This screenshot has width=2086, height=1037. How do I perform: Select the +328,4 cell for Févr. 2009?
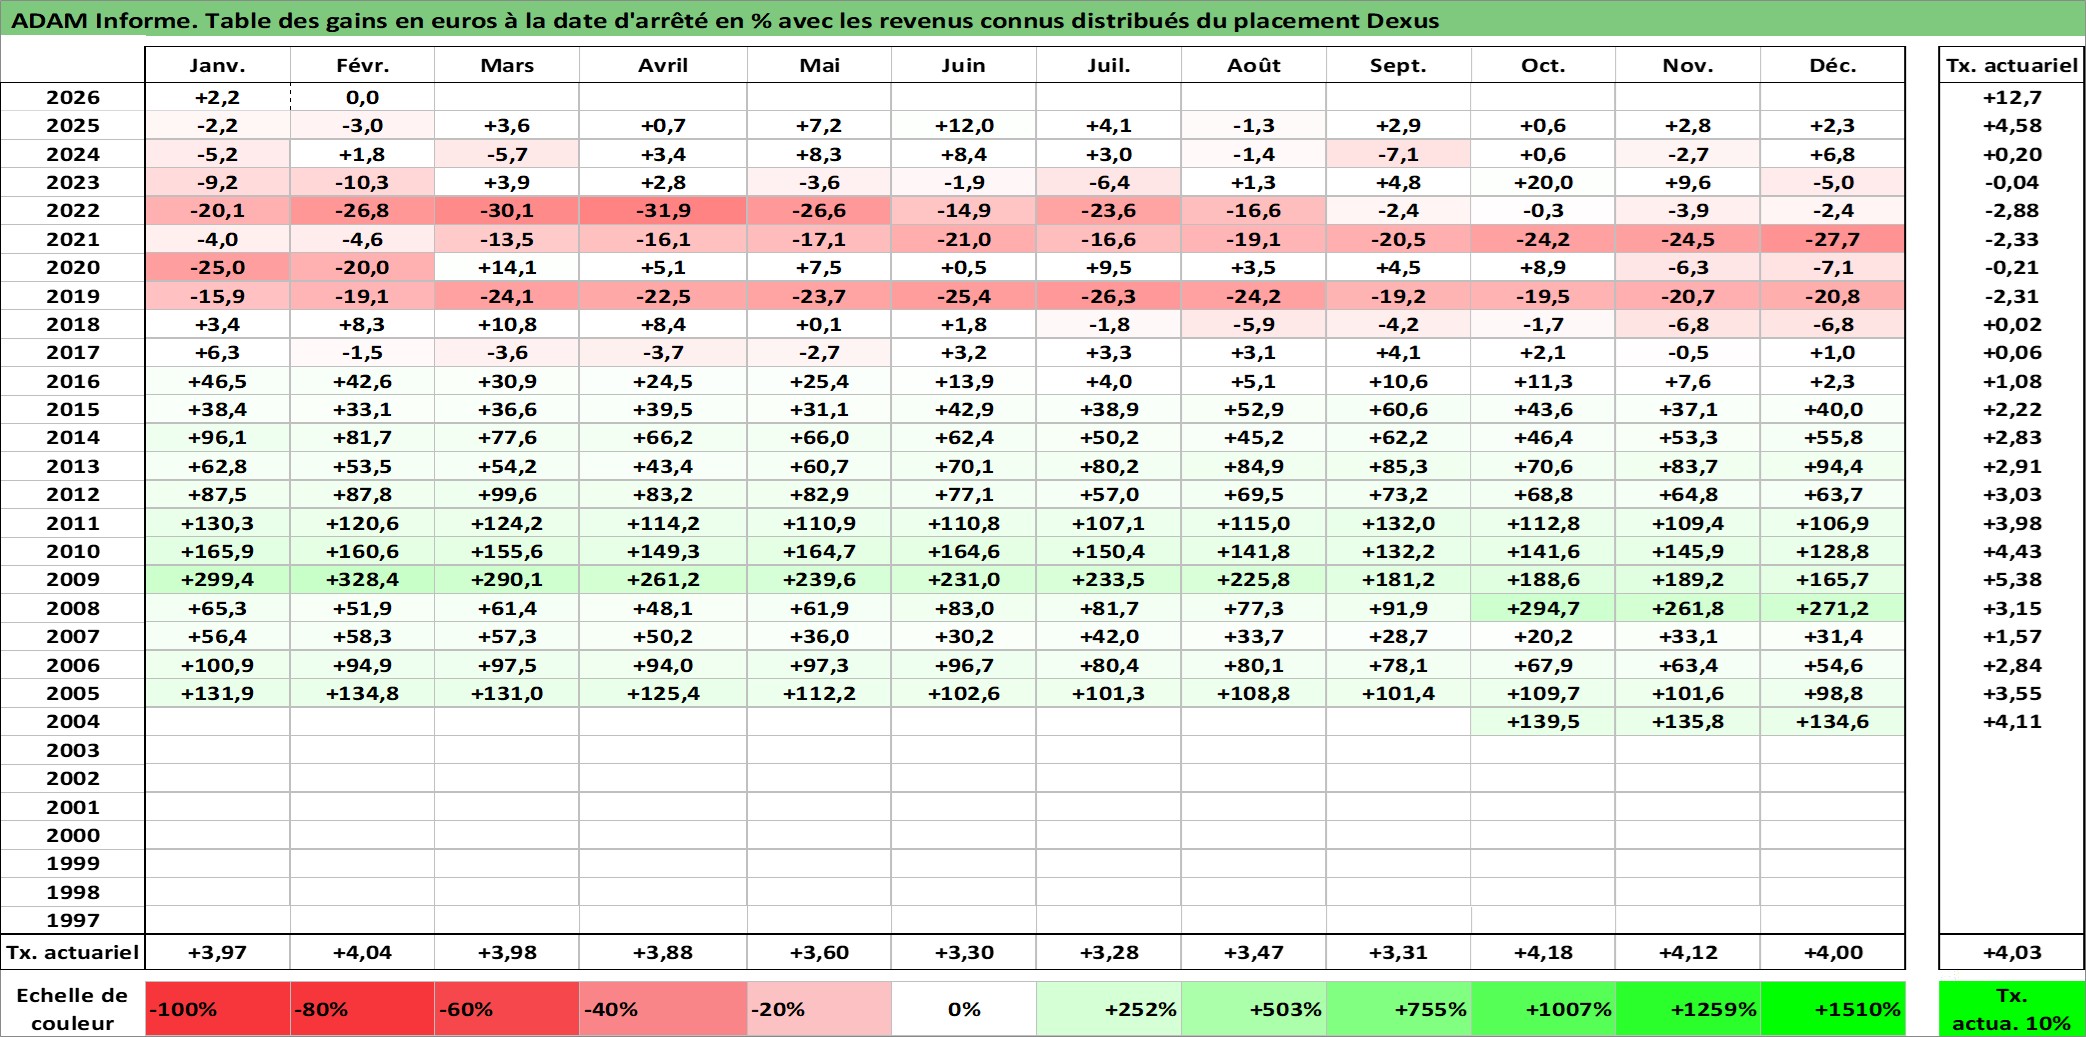pos(362,579)
